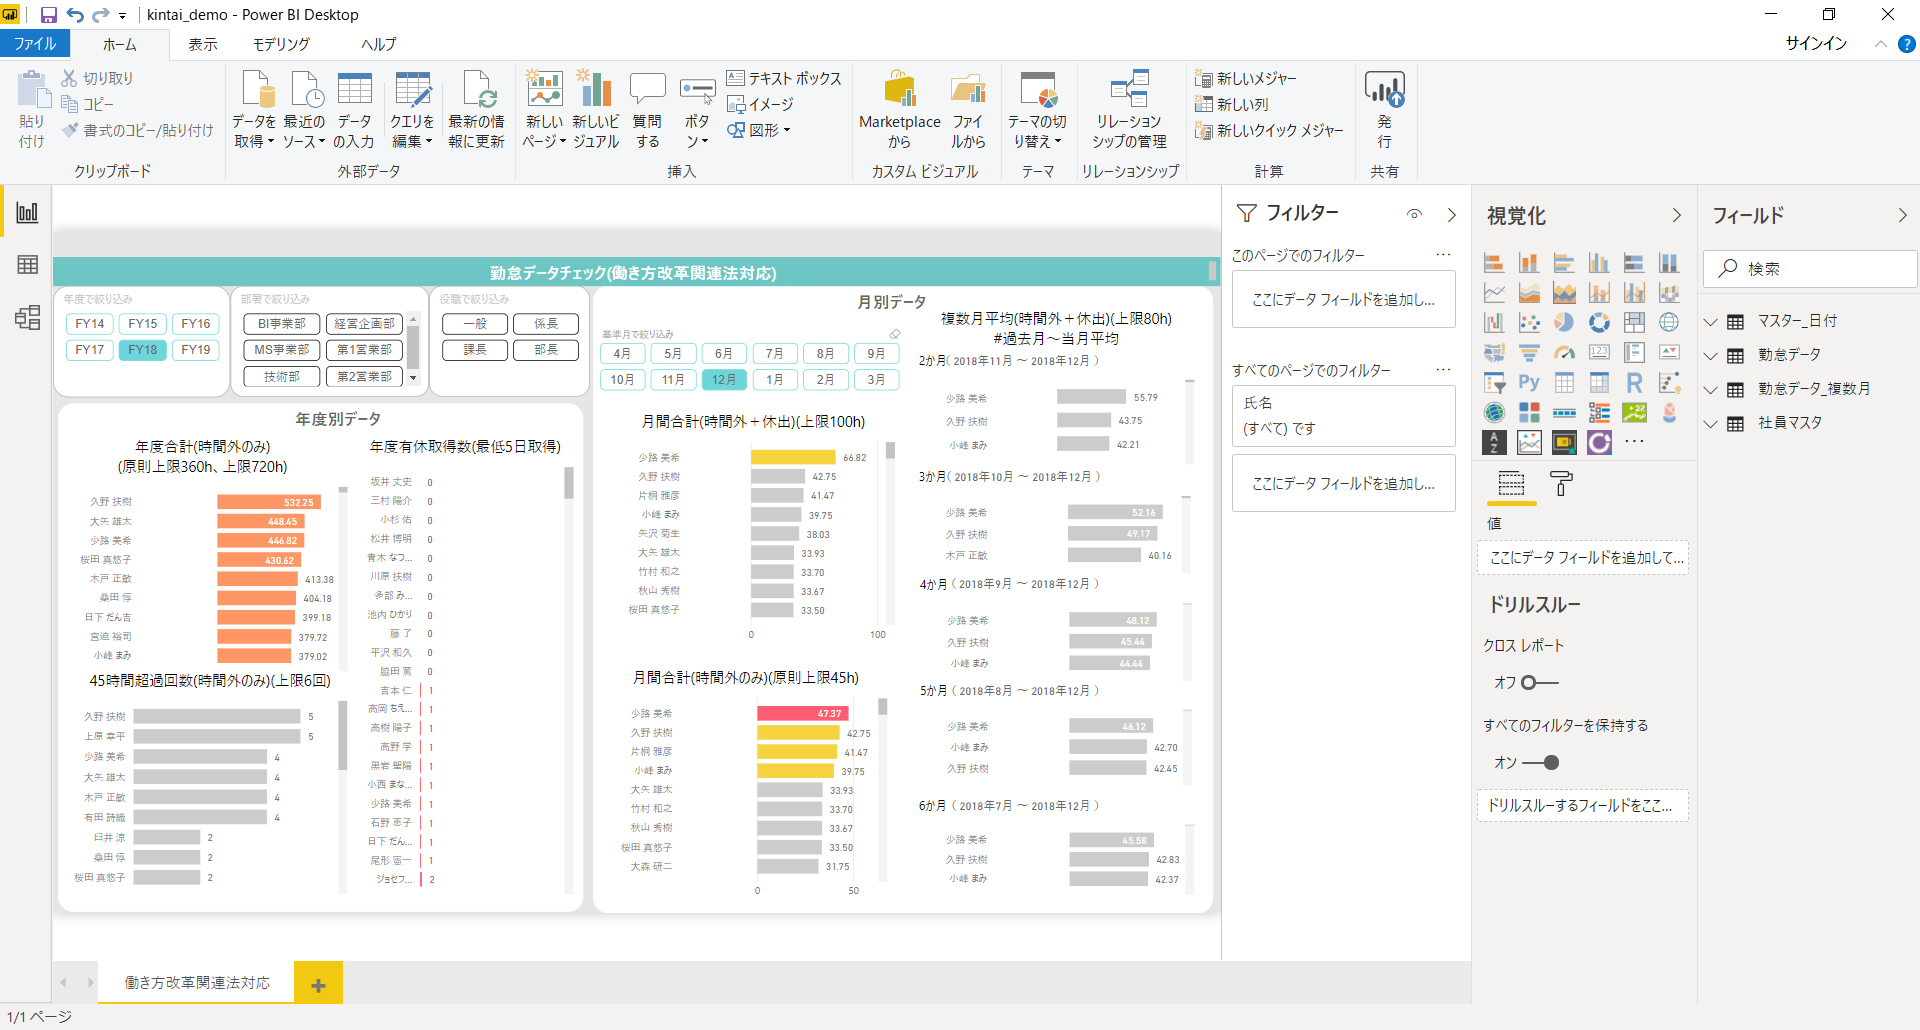Switch to Report view in left sidebar
Image resolution: width=1920 pixels, height=1030 pixels.
[x=27, y=212]
